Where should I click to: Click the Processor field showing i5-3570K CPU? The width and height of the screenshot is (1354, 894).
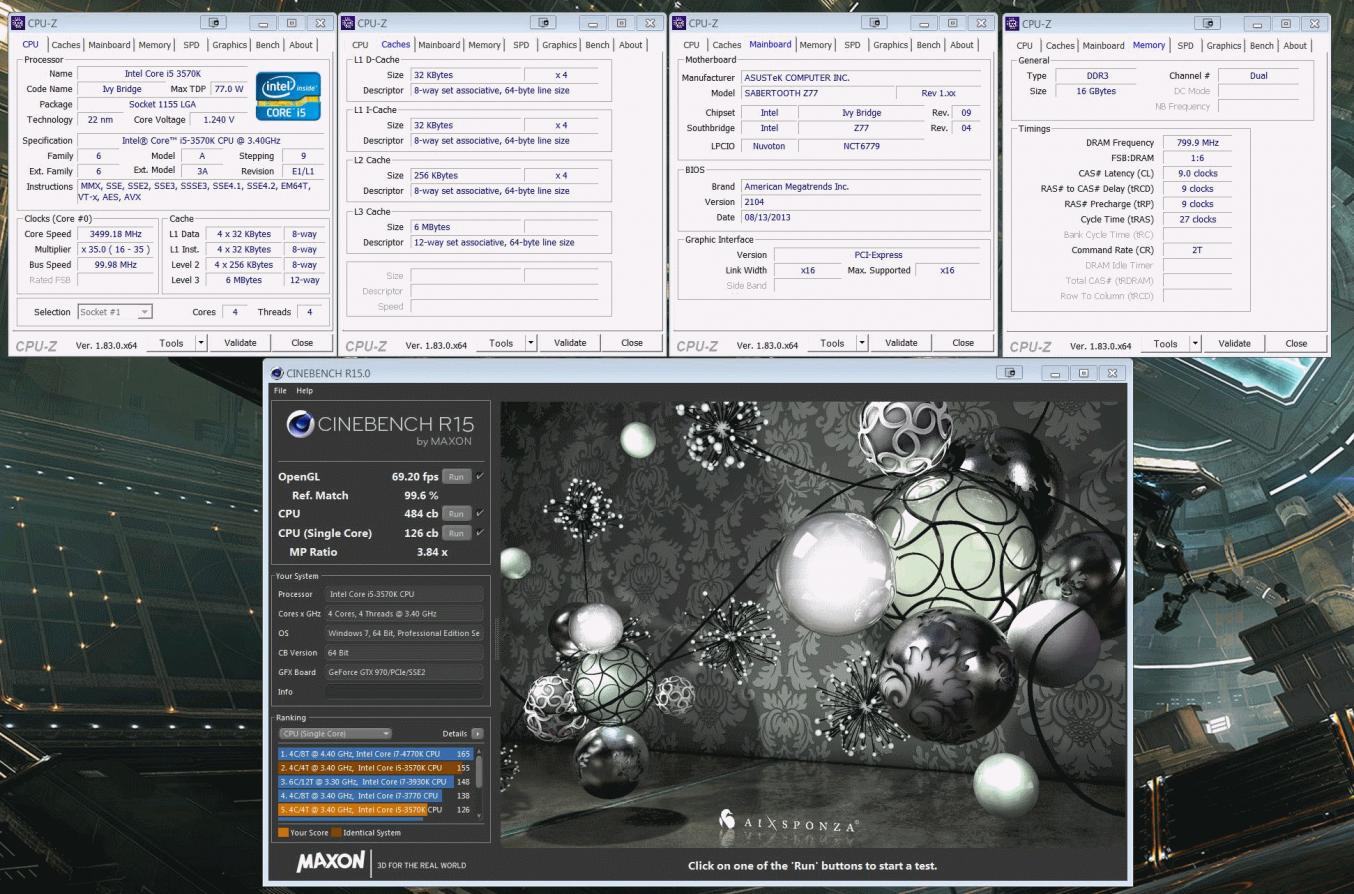pyautogui.click(x=404, y=594)
